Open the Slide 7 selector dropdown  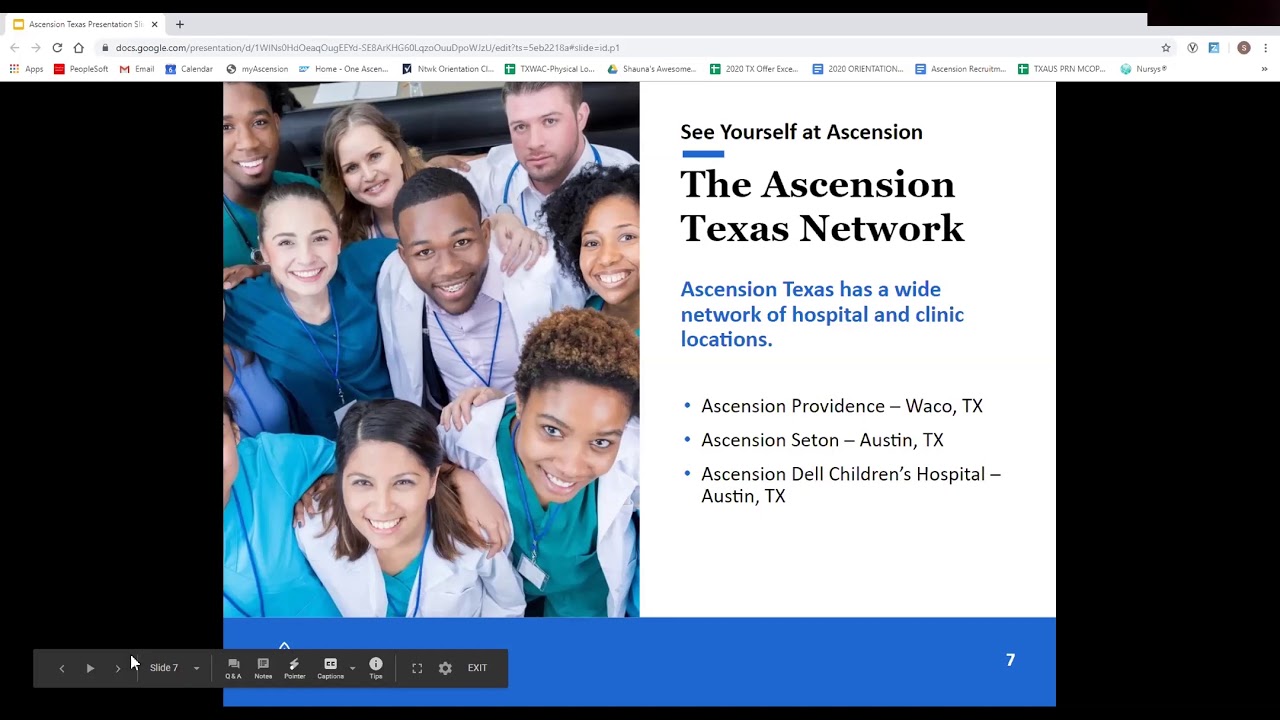pos(175,668)
